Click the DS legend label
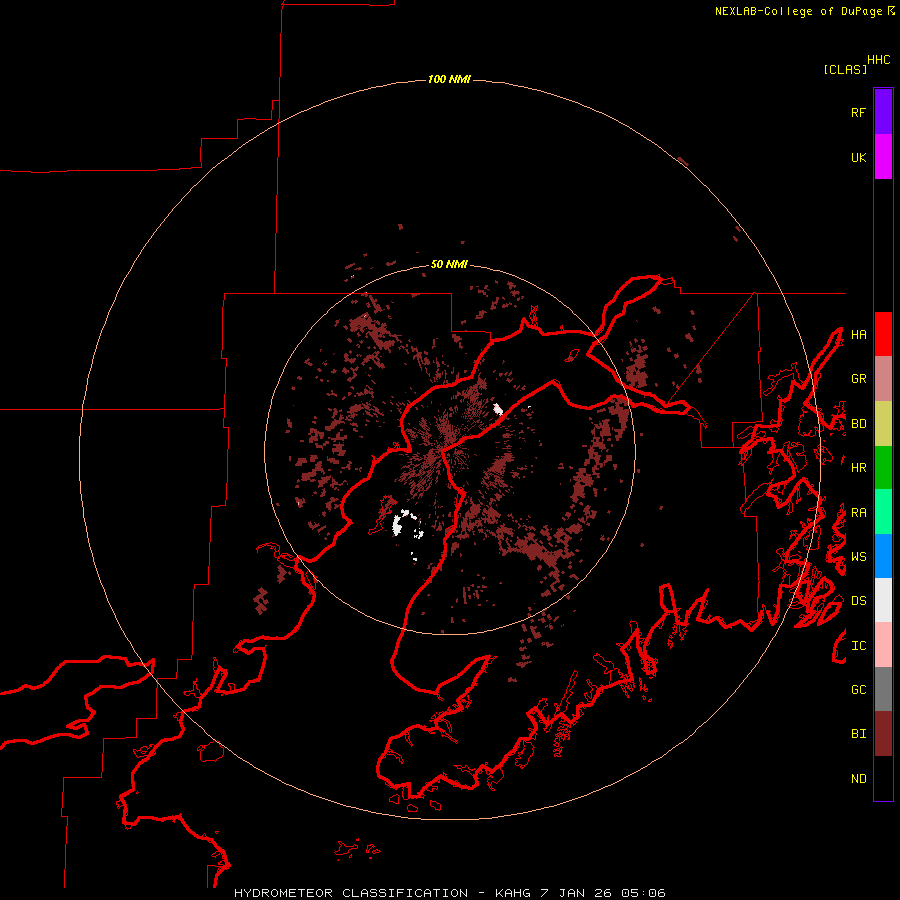Screen dimensions: 900x900 [x=858, y=601]
